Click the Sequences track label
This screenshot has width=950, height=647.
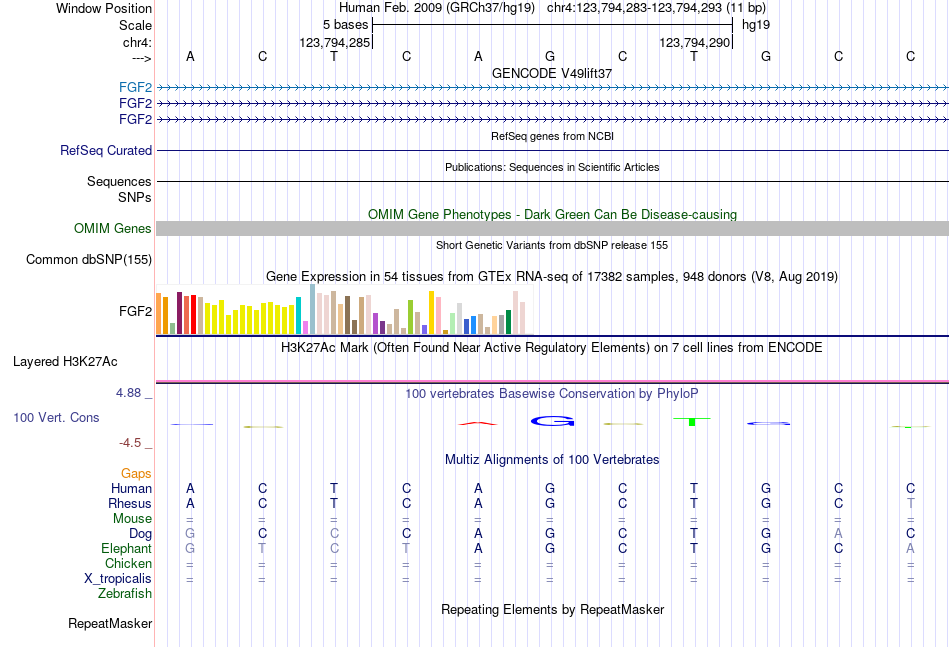coord(119,181)
